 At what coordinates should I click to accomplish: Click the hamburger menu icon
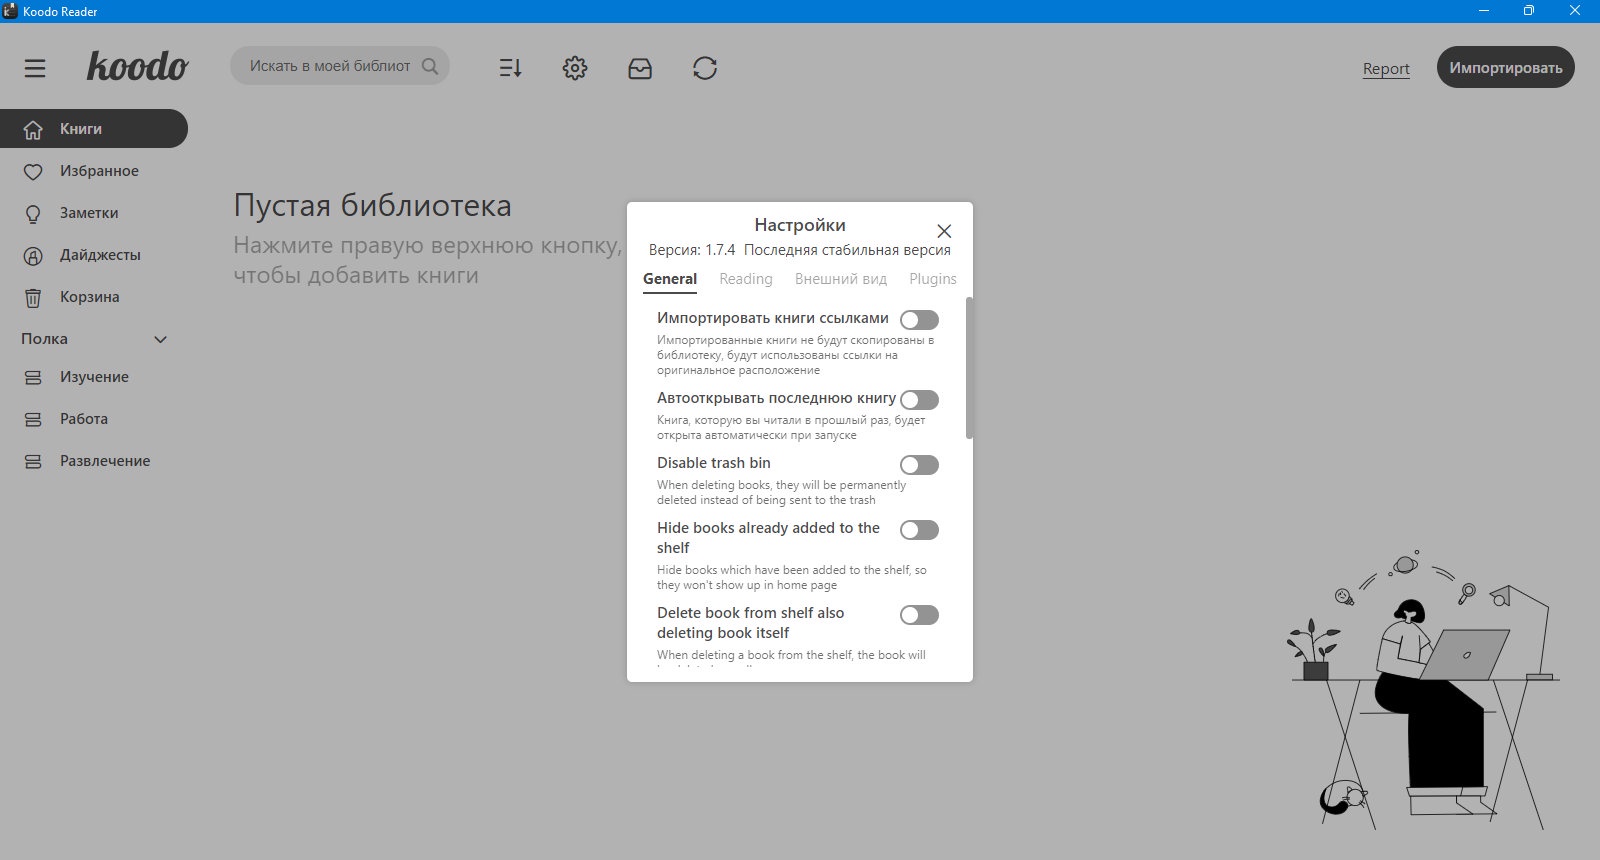[35, 68]
